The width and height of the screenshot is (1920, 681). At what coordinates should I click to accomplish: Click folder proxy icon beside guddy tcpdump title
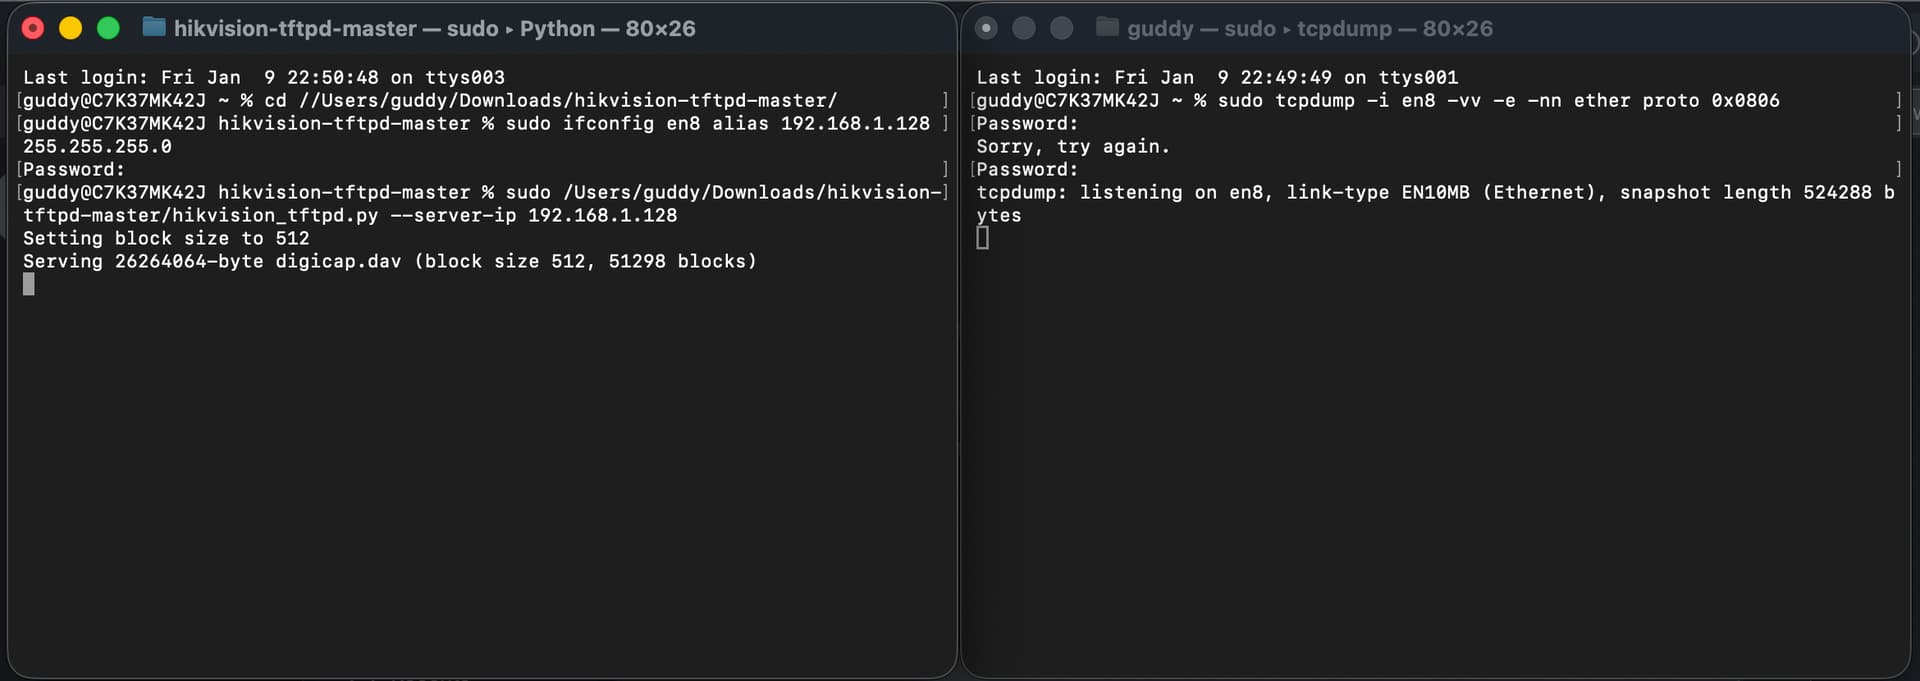(1107, 27)
